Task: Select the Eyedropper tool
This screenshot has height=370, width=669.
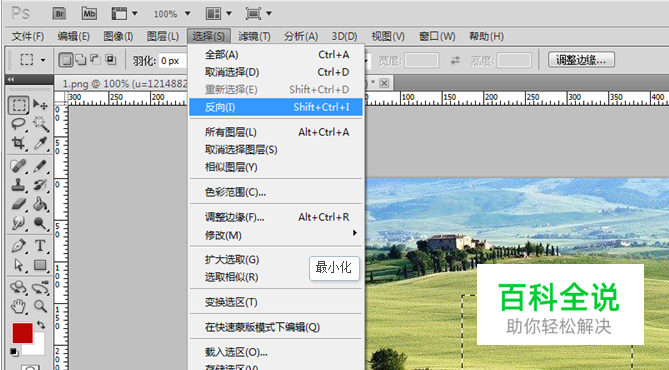Action: (40, 143)
